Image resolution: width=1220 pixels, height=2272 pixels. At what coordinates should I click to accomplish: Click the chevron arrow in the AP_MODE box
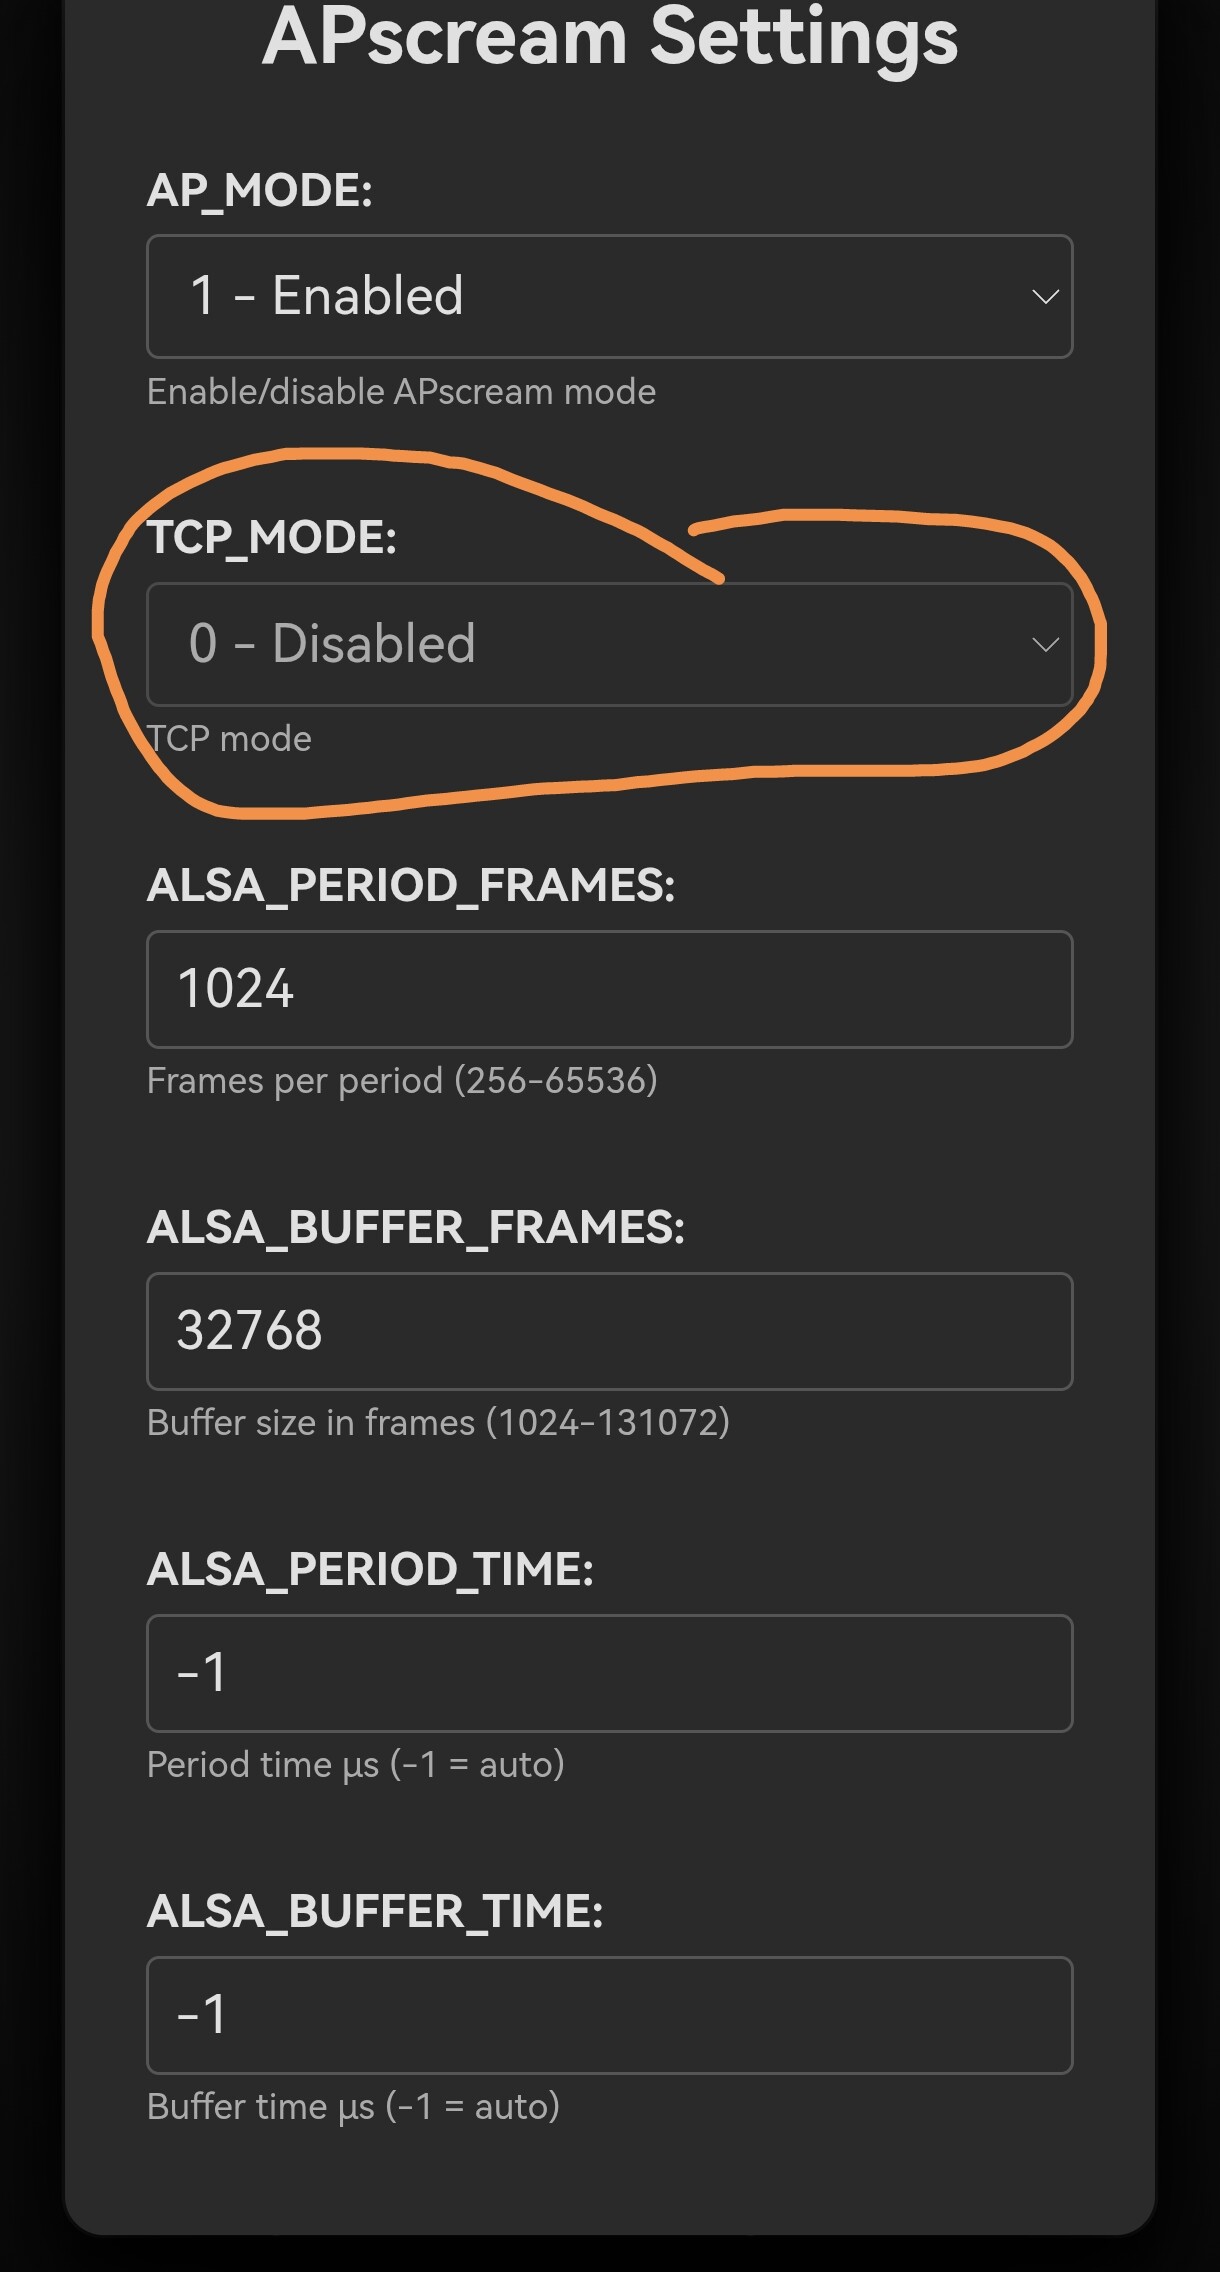(x=1045, y=297)
